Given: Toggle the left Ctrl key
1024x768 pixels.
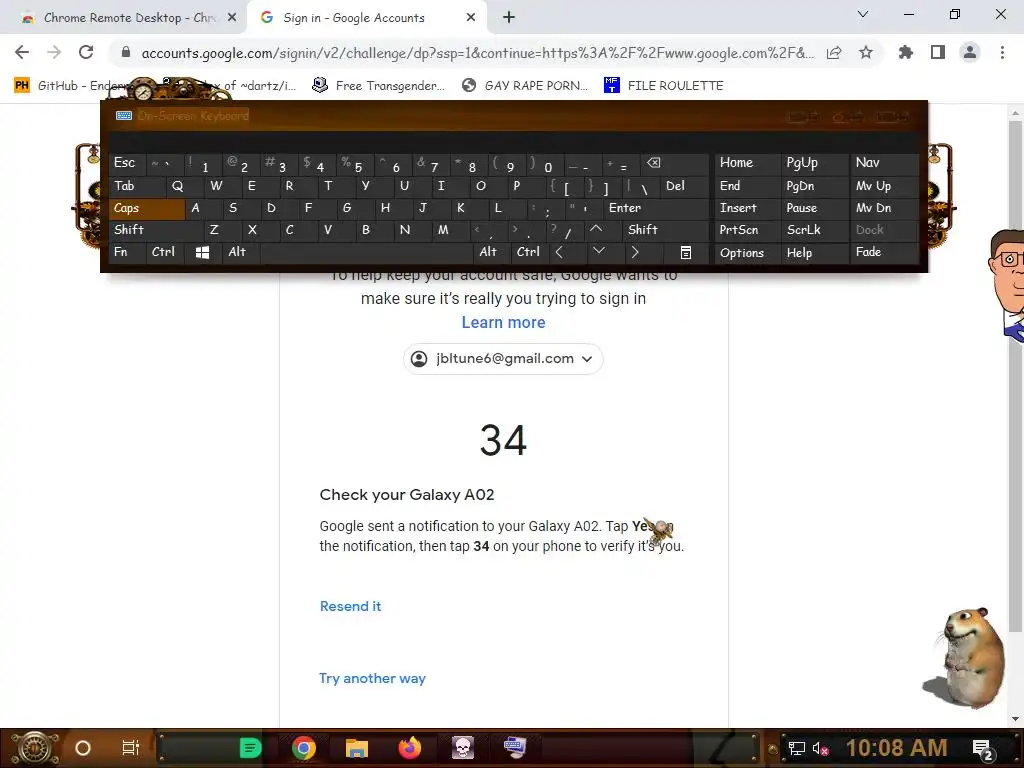Looking at the screenshot, I should coord(165,252).
